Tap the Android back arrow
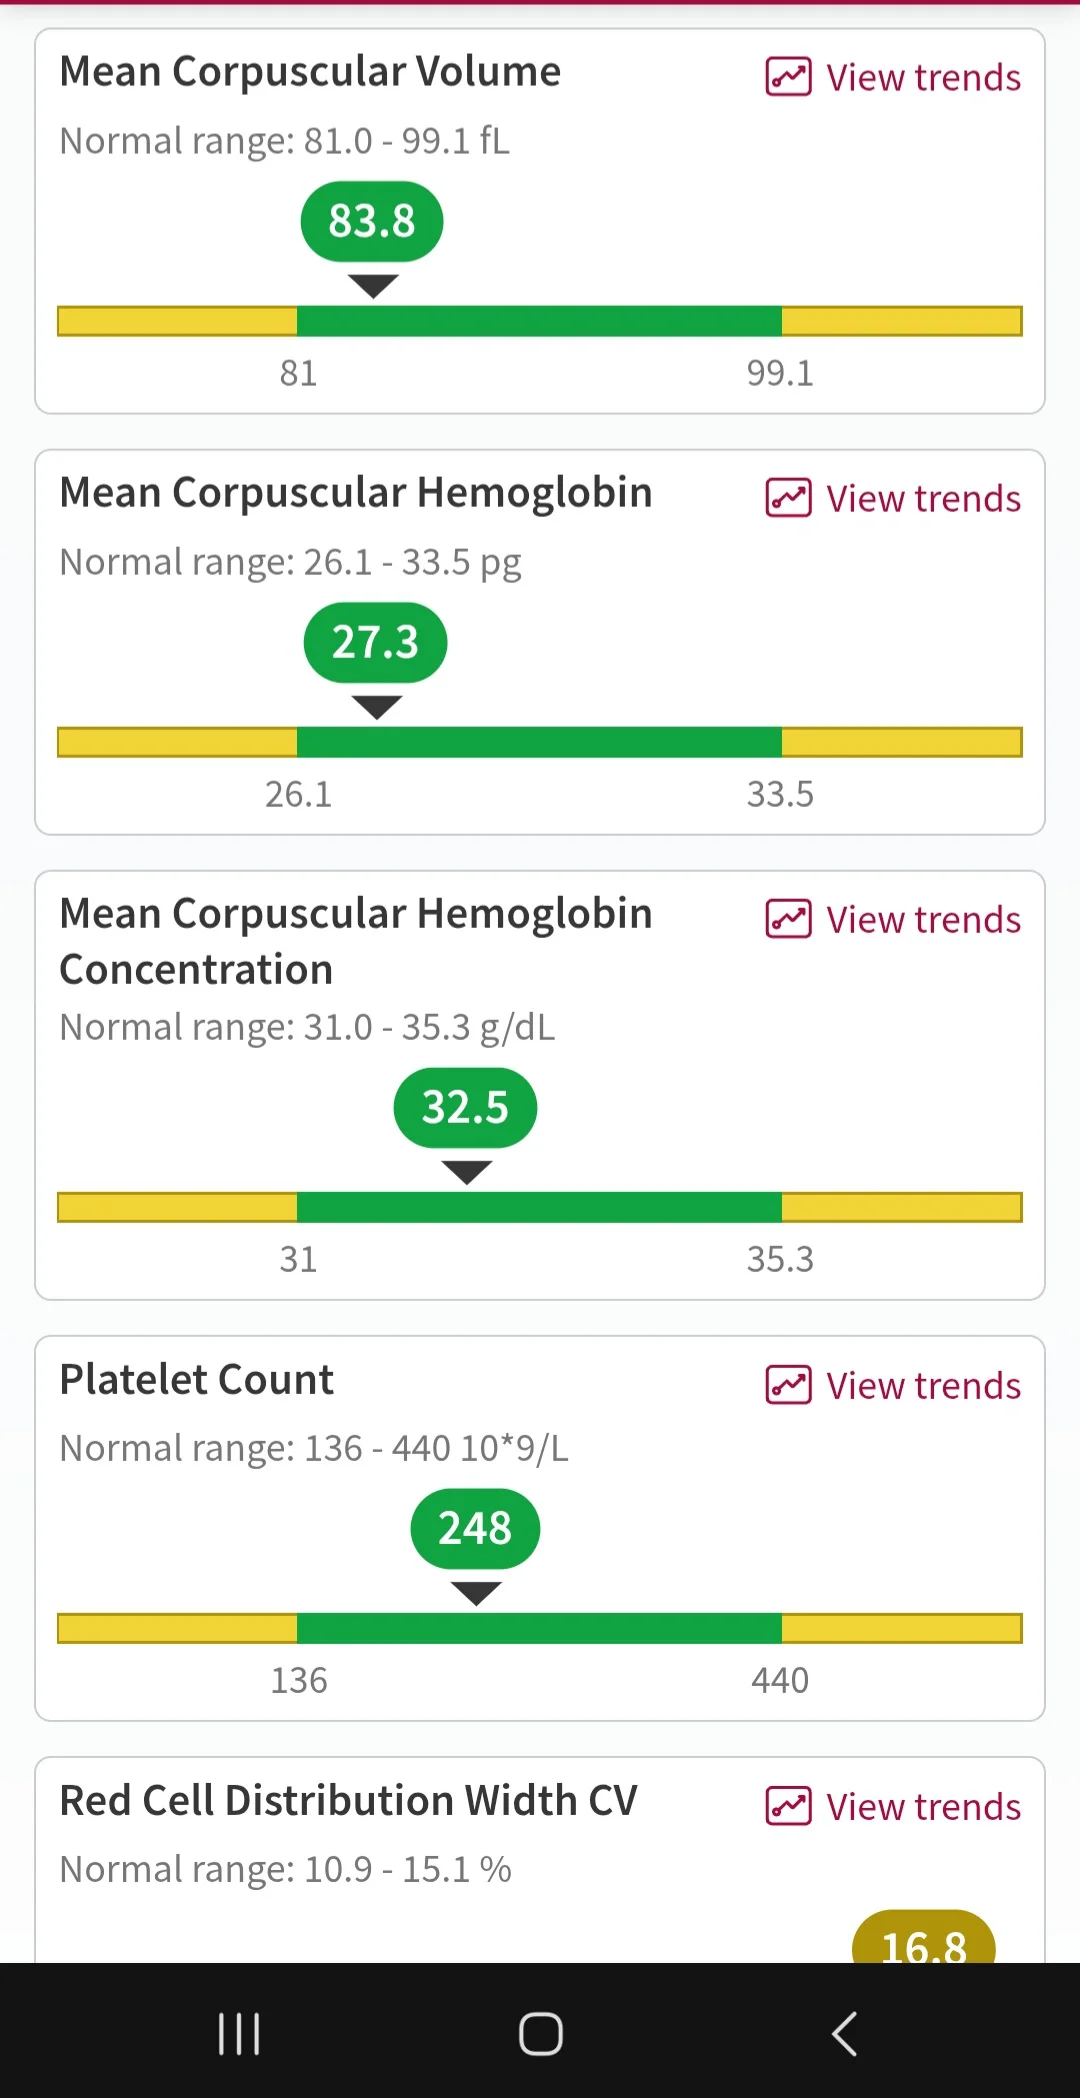1080x2098 pixels. coord(845,2033)
